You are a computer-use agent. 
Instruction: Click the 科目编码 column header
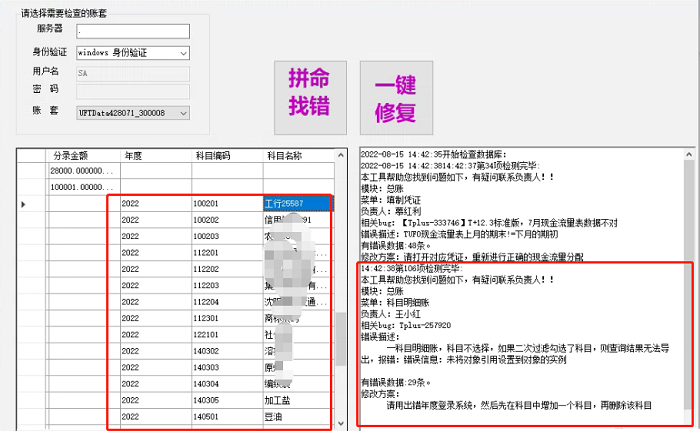pos(228,155)
